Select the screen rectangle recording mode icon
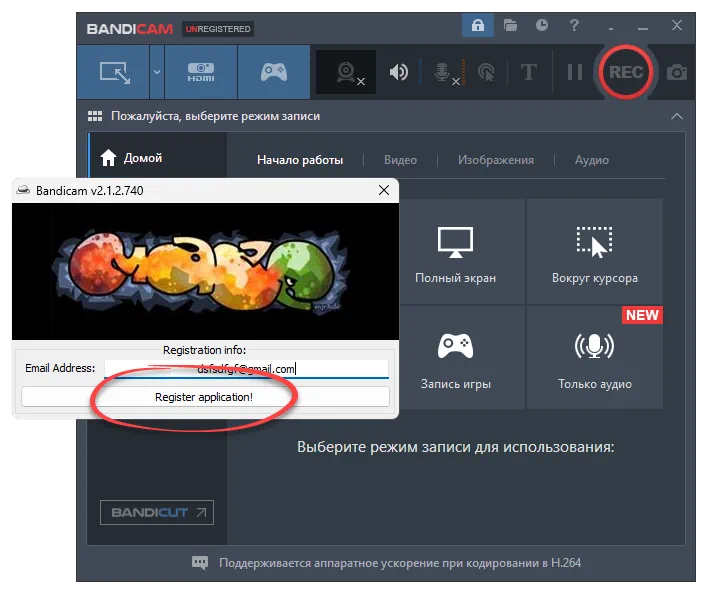Viewport: 704px width, 590px height. pos(115,72)
